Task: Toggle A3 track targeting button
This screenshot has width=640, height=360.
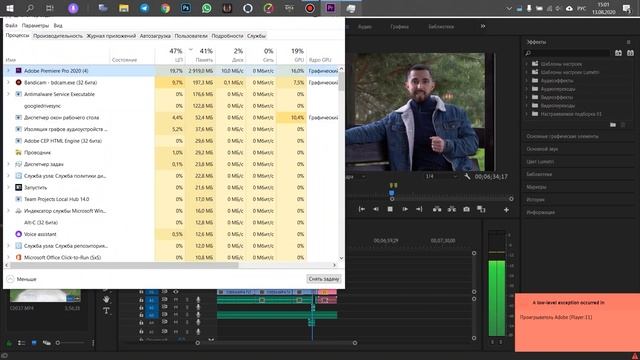Action: 151,315
